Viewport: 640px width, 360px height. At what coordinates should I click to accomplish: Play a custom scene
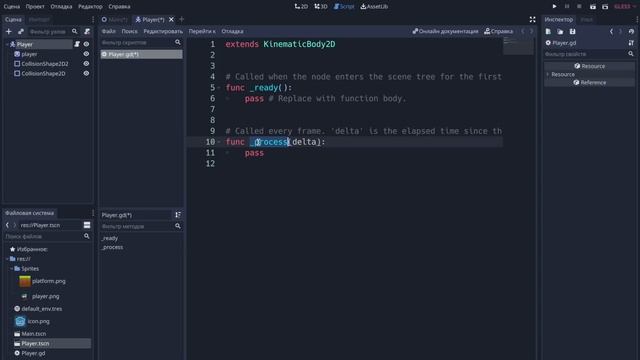[x=605, y=7]
